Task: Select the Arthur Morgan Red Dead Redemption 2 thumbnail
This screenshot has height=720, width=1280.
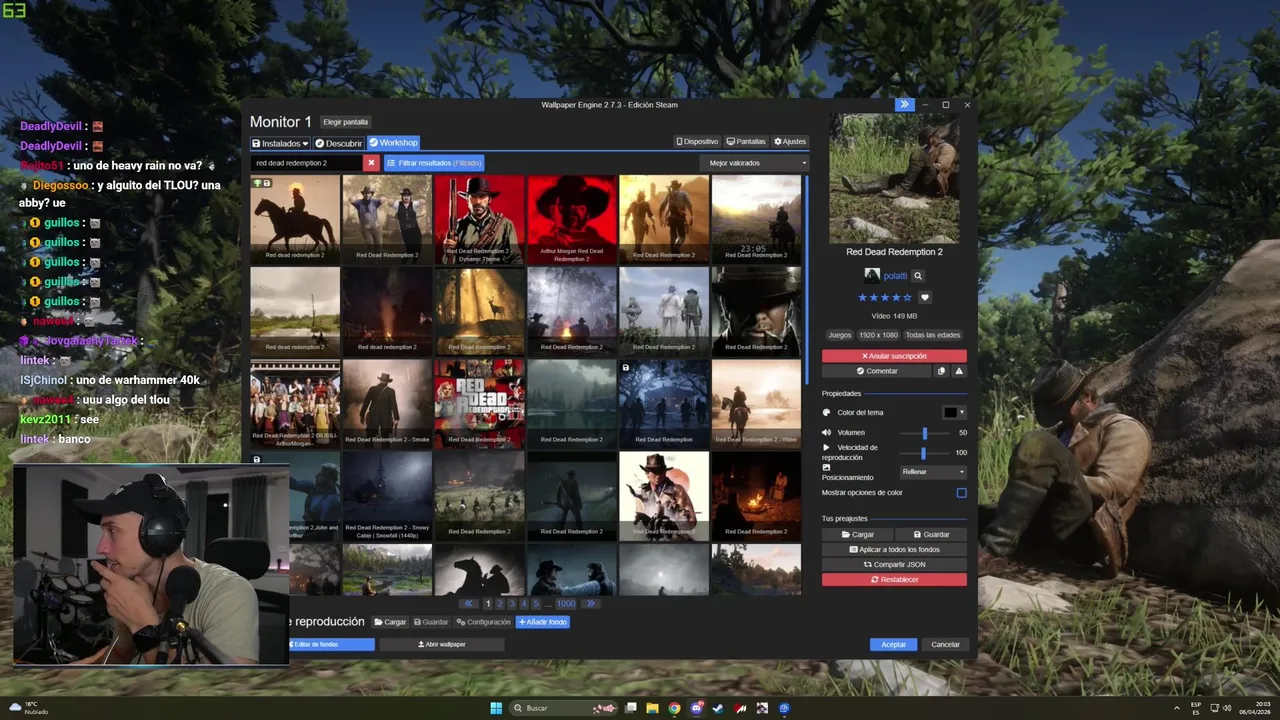Action: click(x=572, y=220)
